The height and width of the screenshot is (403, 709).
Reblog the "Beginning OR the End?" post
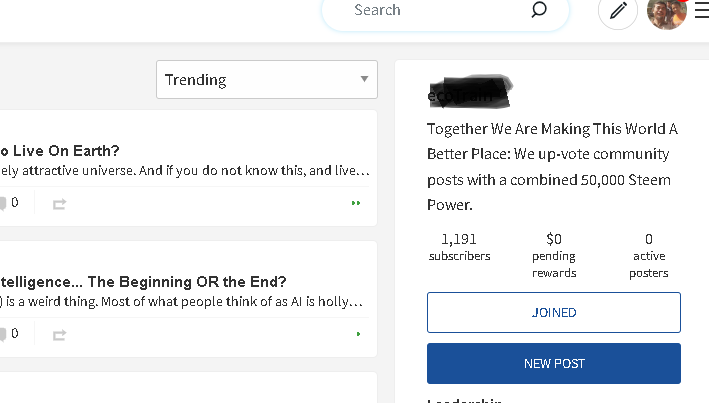59,334
